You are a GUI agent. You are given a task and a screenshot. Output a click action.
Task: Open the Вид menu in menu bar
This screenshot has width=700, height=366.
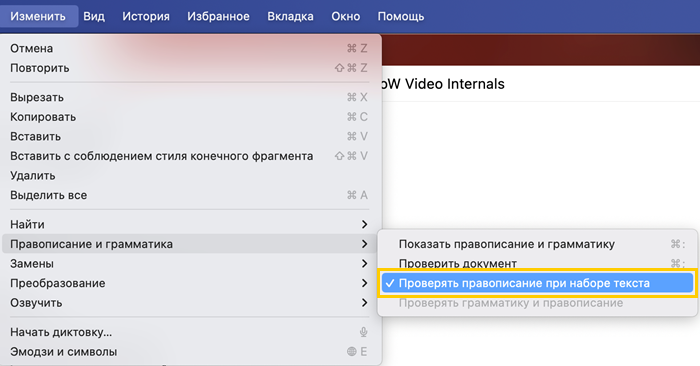pyautogui.click(x=94, y=17)
